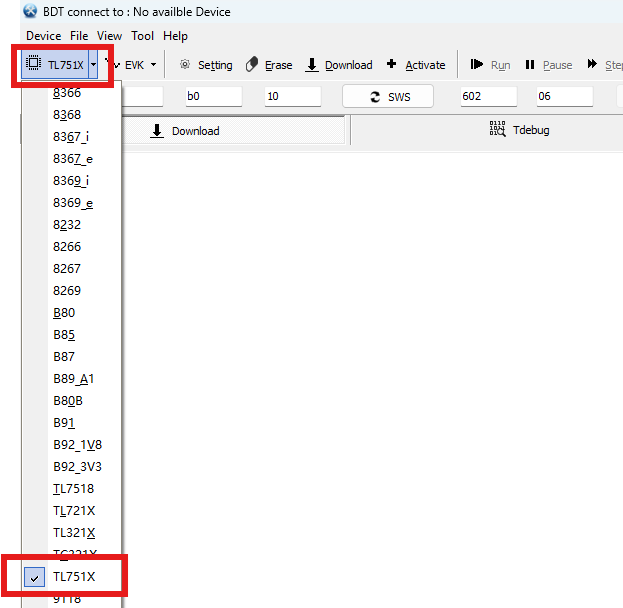Viewport: 623px width, 608px height.
Task: Open the Device menu
Action: (44, 36)
